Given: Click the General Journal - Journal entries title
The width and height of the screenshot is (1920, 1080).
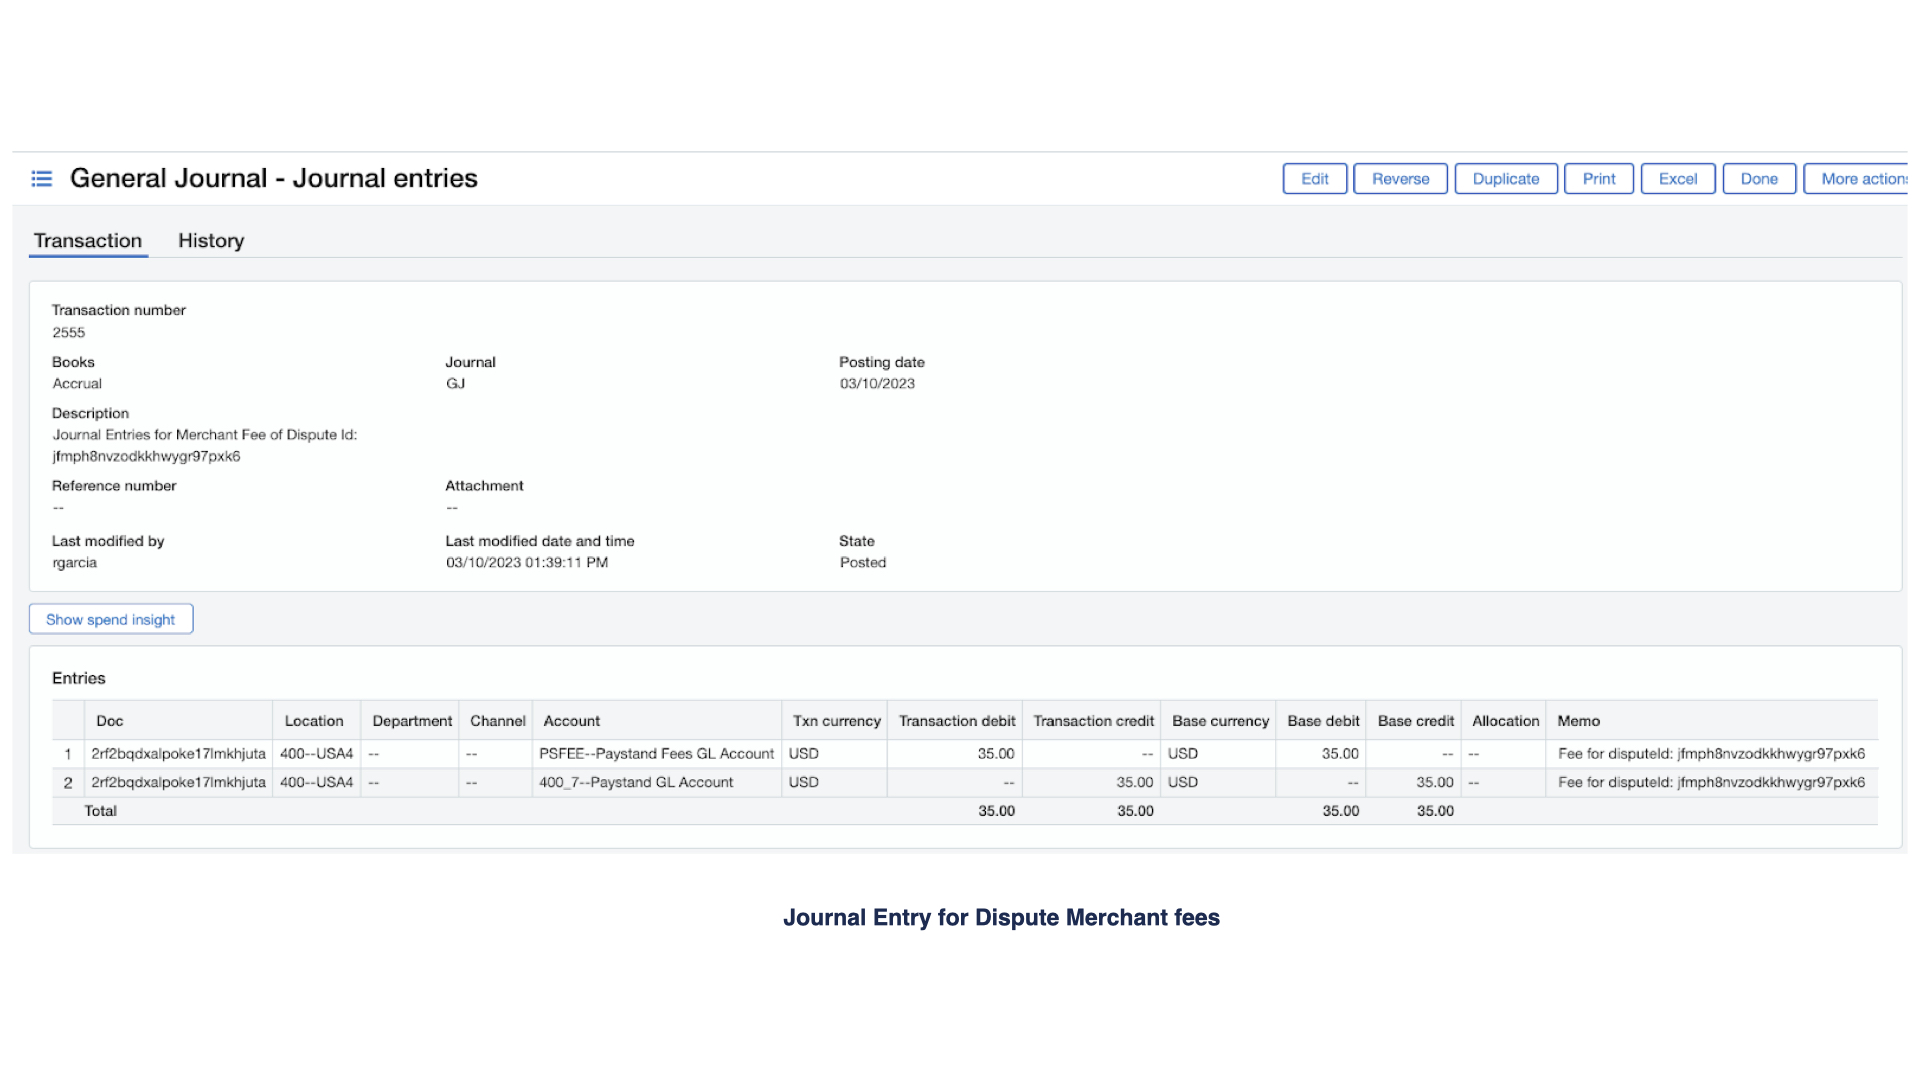Looking at the screenshot, I should (274, 178).
